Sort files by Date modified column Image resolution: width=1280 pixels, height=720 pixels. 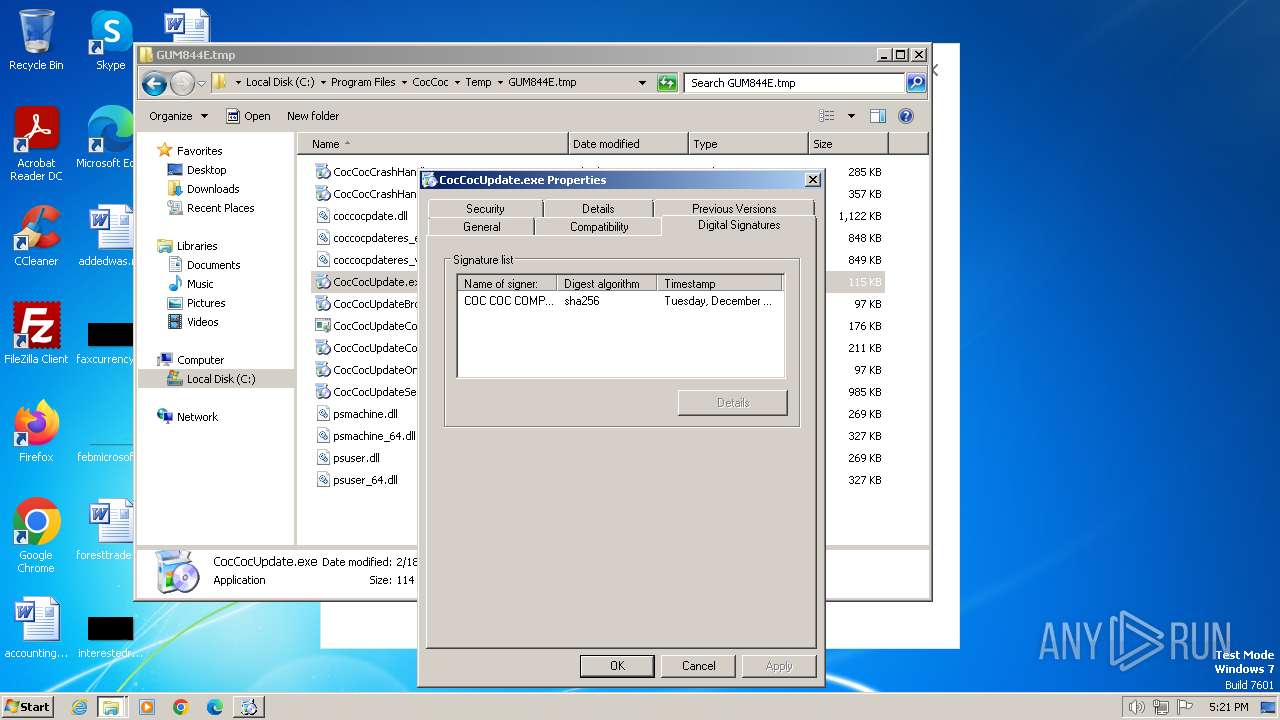[628, 144]
